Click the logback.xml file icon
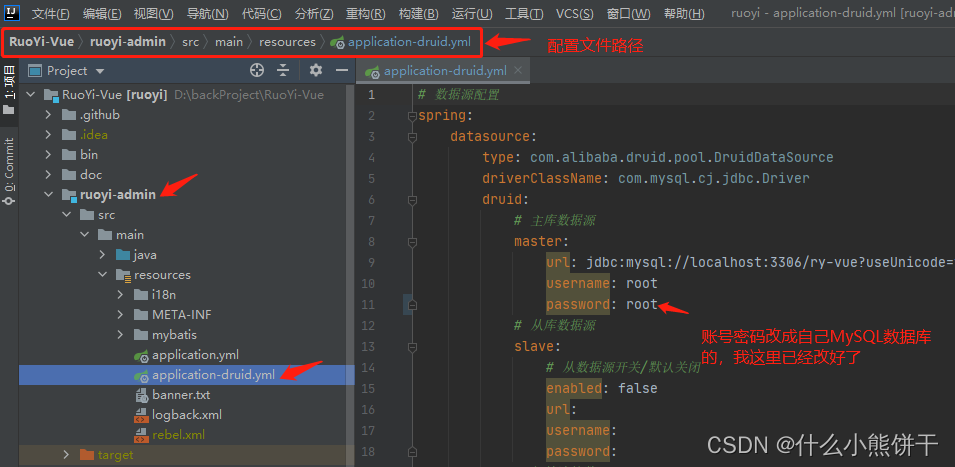Image resolution: width=955 pixels, height=467 pixels. (141, 416)
